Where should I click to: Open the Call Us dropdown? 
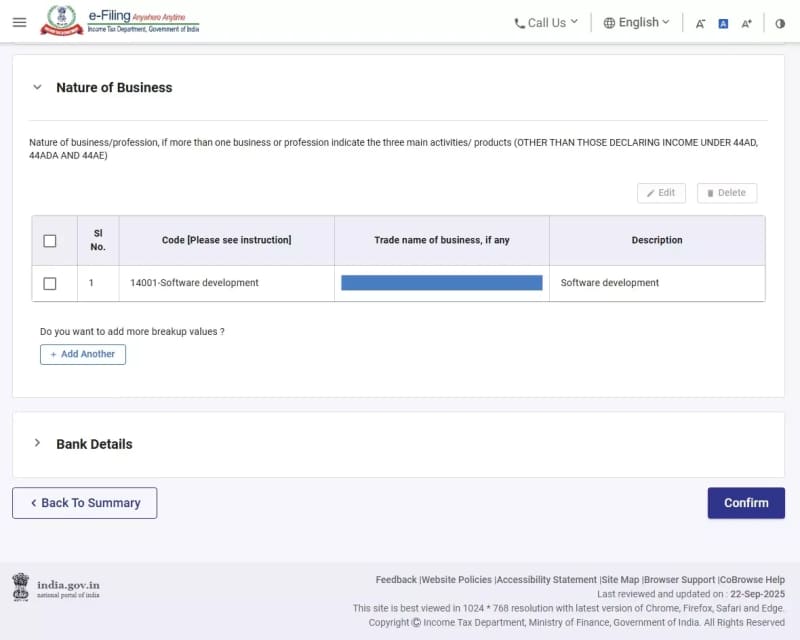click(x=546, y=23)
